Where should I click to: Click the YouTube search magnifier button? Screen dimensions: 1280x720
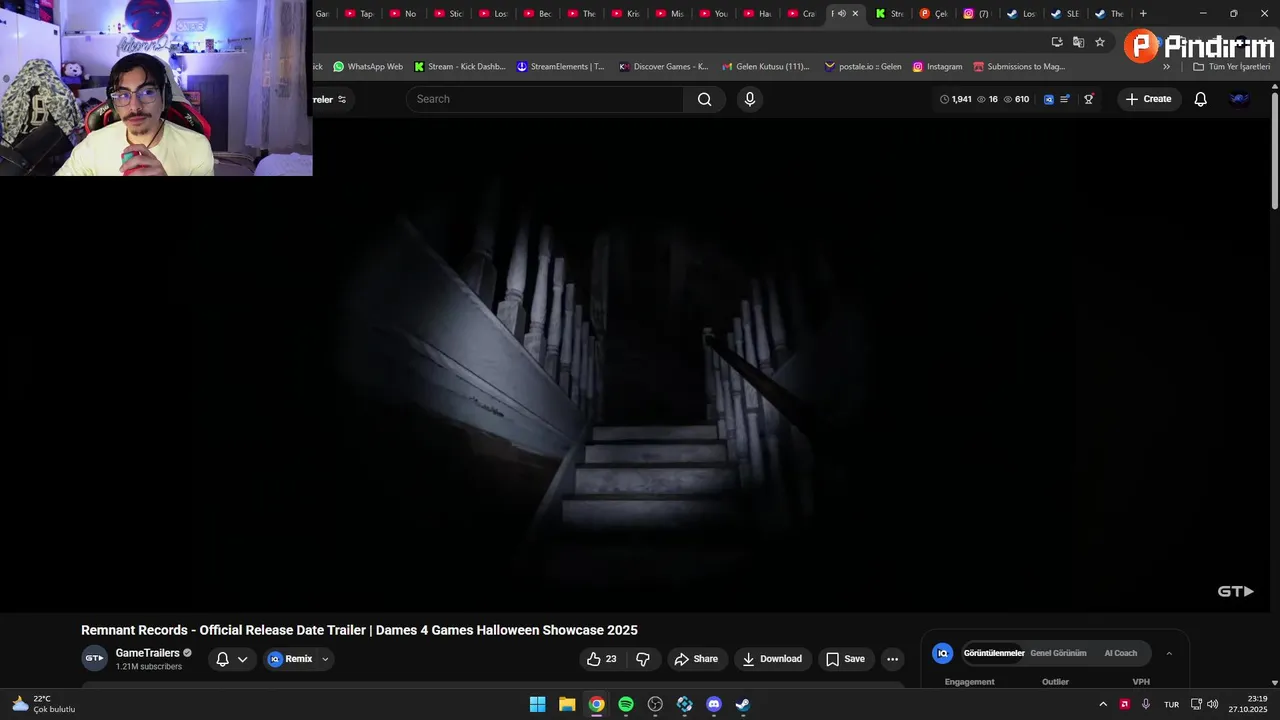coord(705,99)
